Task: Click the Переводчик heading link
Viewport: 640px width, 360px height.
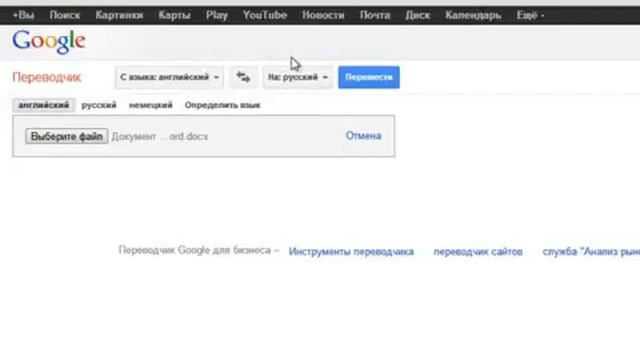Action: (47, 77)
